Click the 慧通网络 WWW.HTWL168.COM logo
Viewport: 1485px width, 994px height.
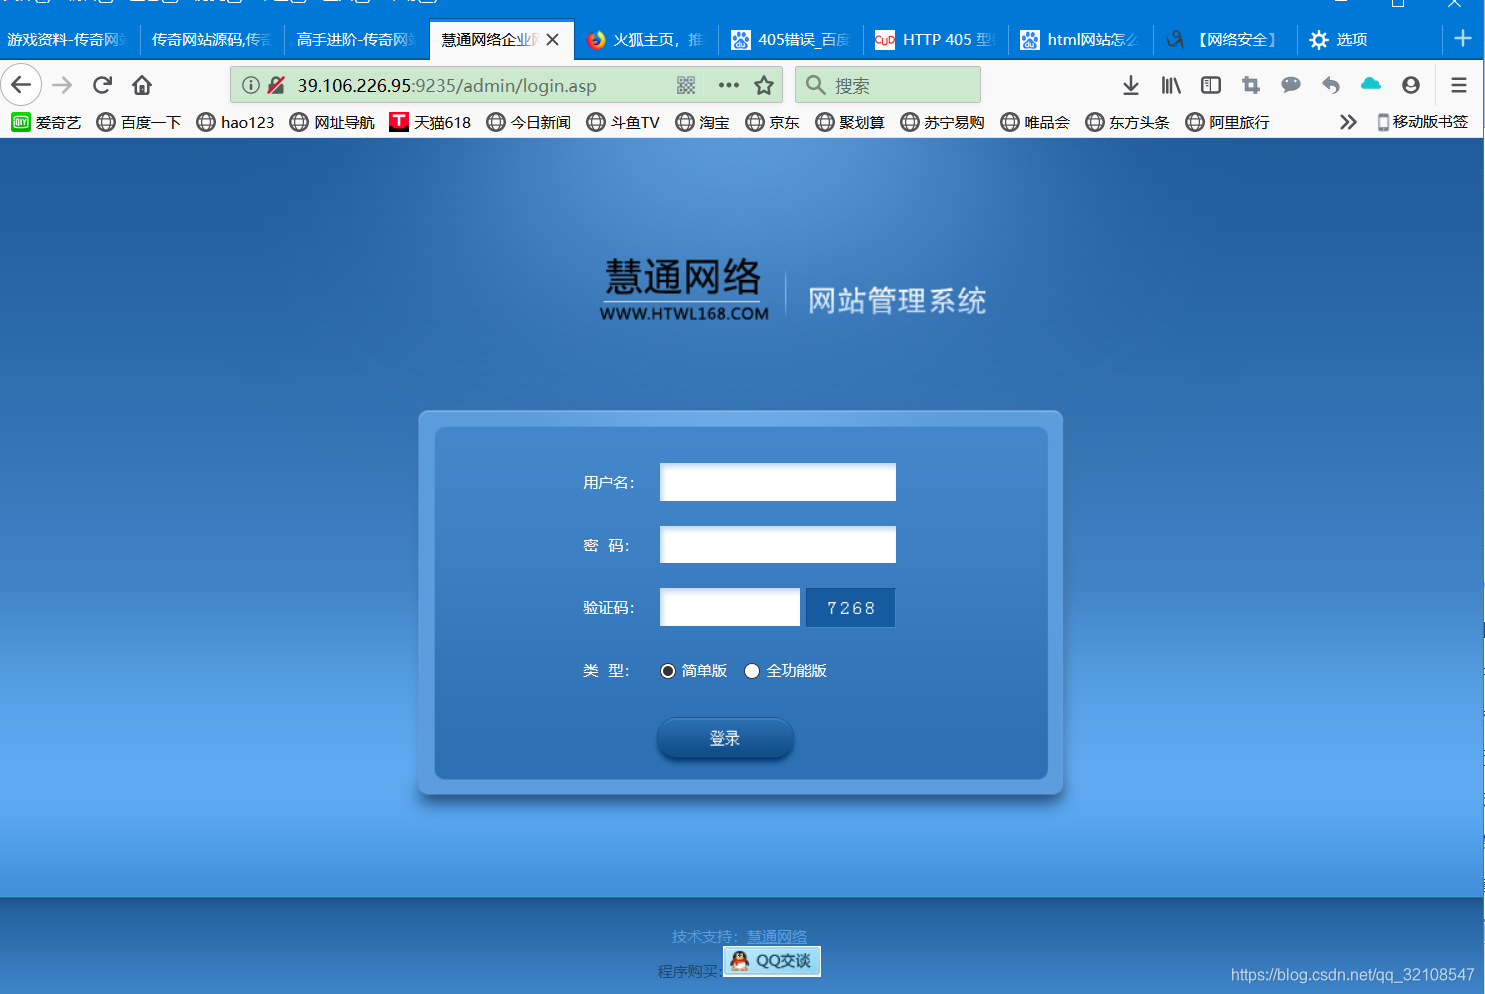click(684, 290)
